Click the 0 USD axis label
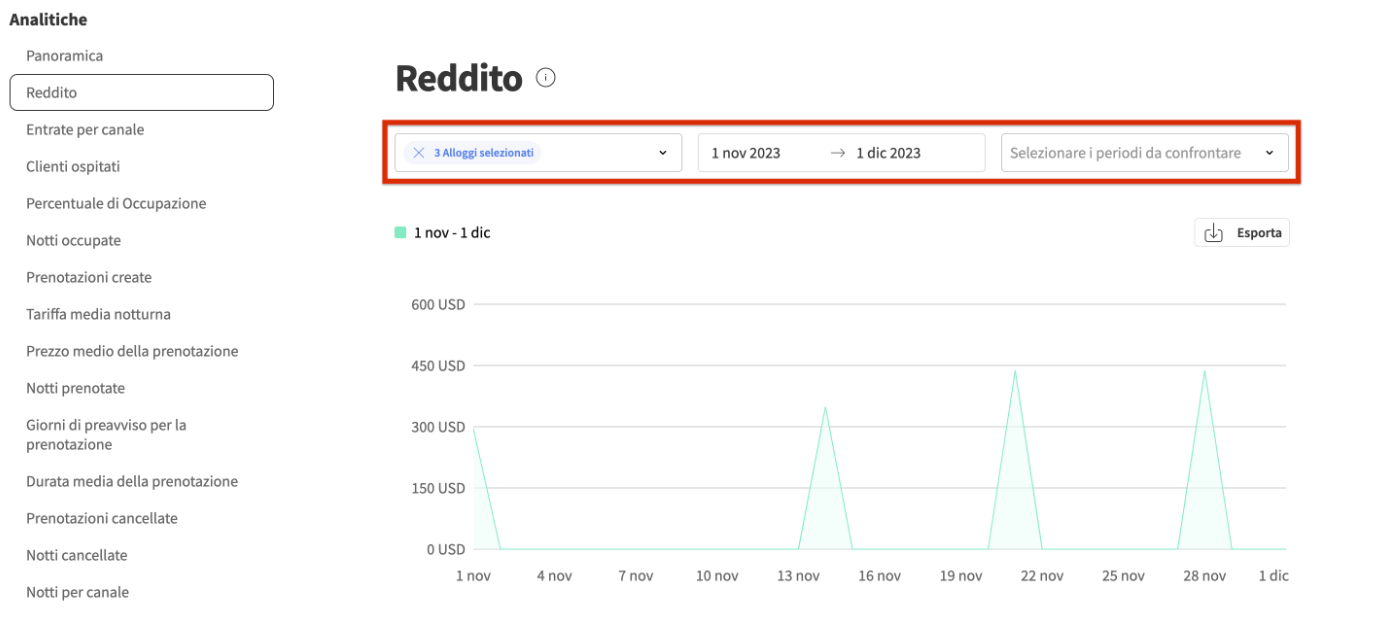 point(445,550)
